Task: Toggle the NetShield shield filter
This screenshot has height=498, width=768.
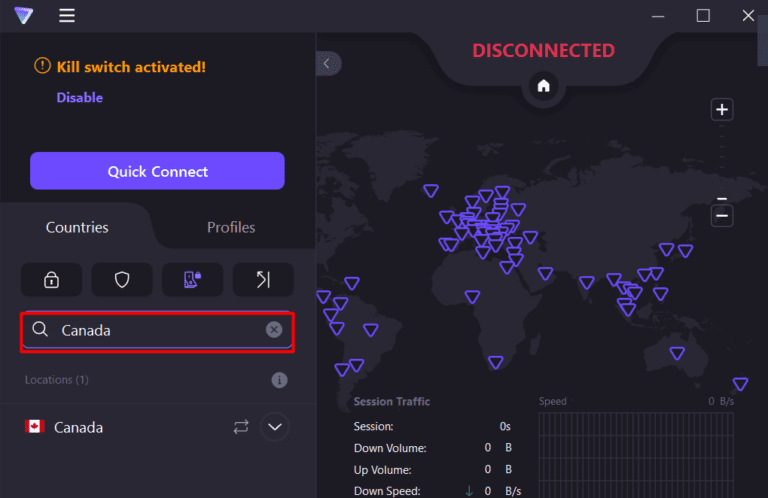Action: click(122, 280)
